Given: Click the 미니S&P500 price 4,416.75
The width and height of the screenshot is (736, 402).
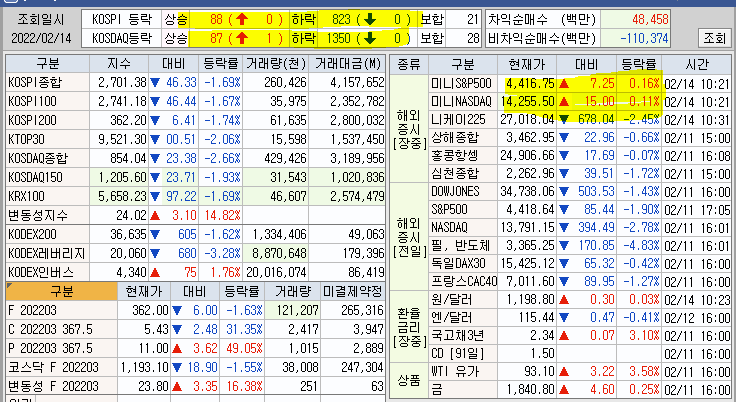Looking at the screenshot, I should tap(530, 83).
